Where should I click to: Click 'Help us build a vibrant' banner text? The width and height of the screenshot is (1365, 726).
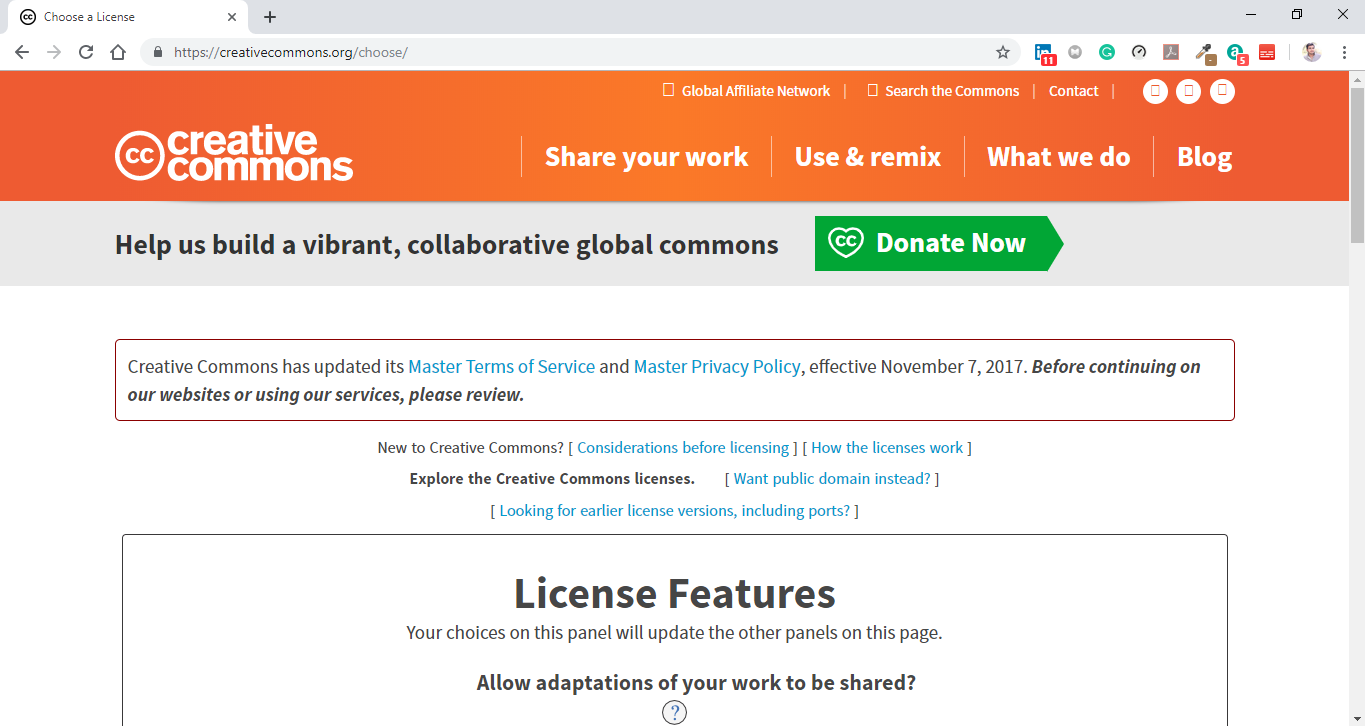[x=447, y=244]
